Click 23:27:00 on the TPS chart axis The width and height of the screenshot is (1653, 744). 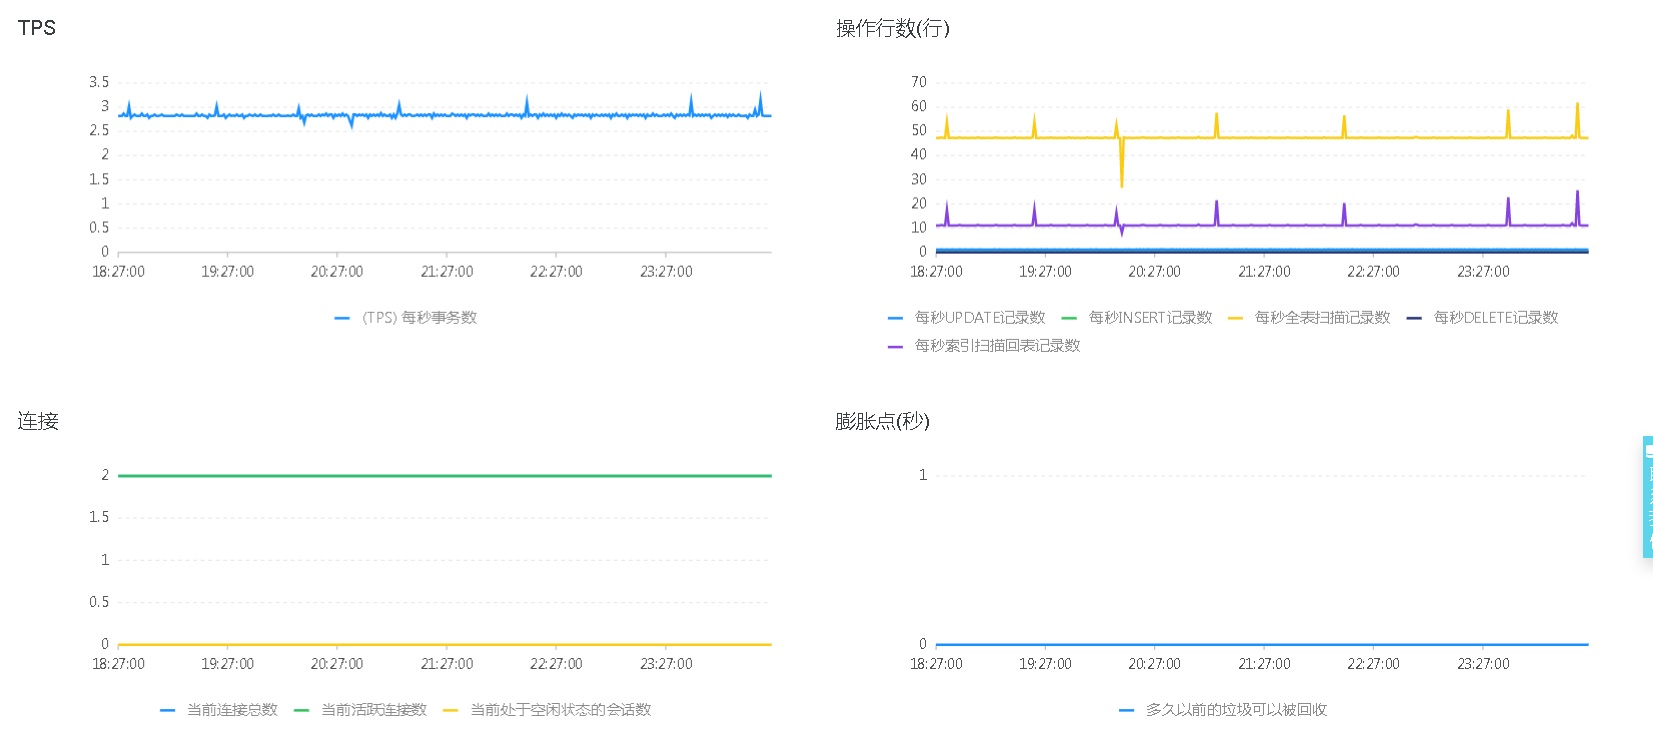(666, 272)
